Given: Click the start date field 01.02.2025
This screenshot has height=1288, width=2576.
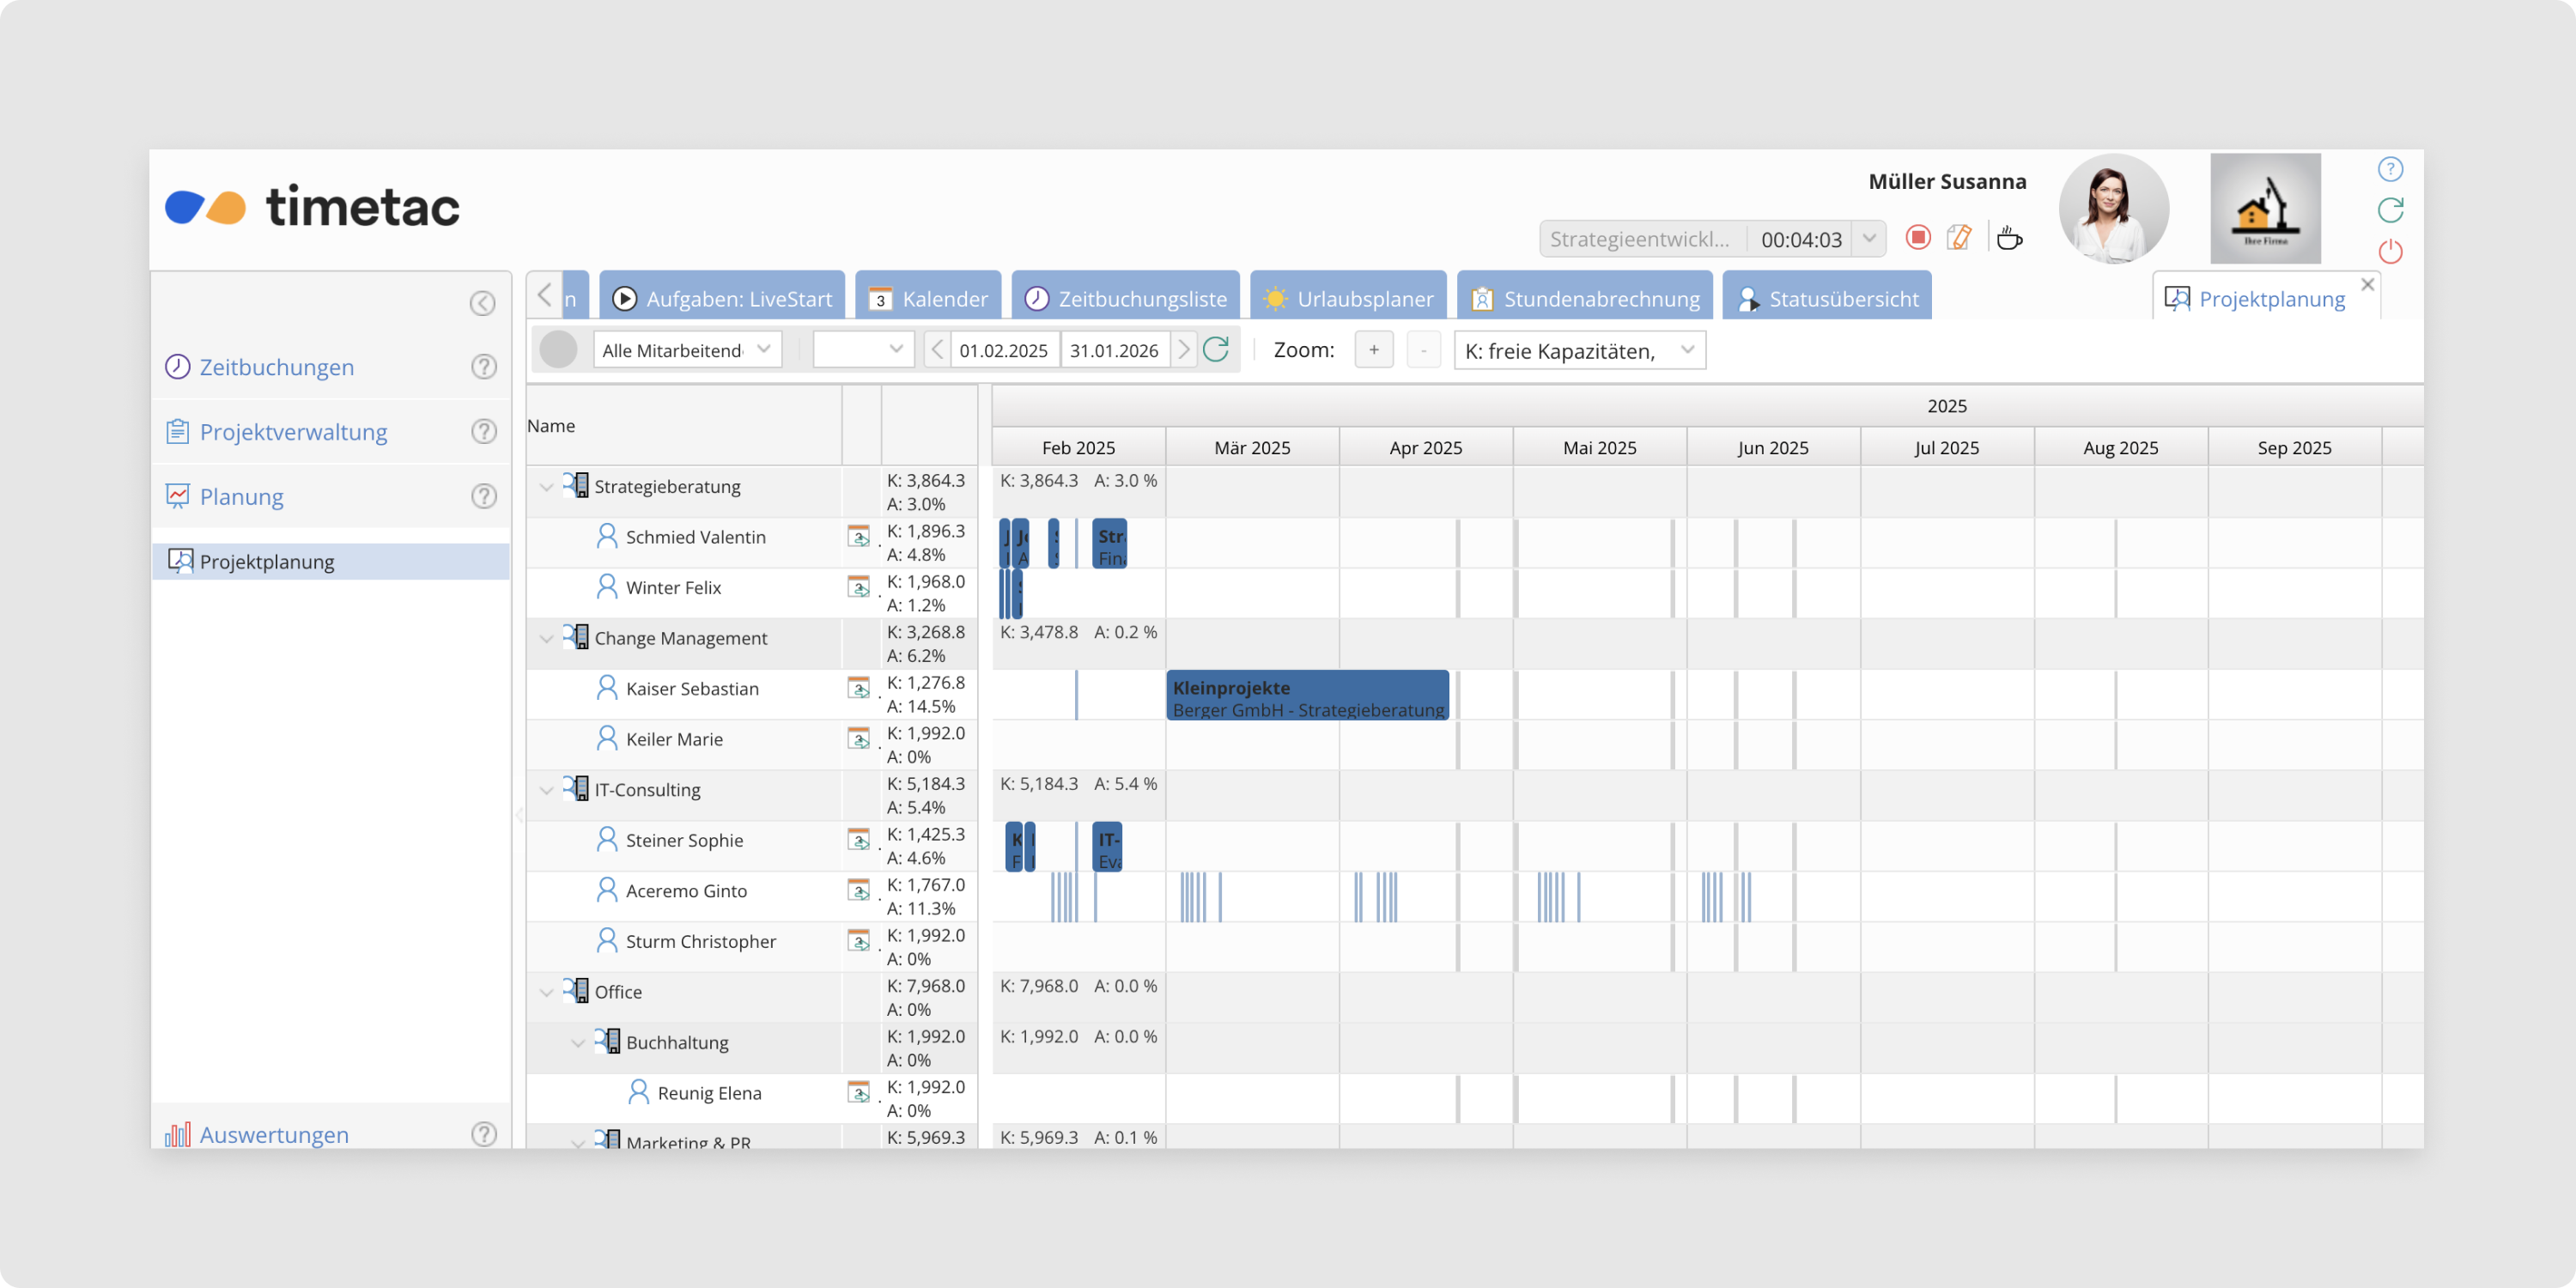Looking at the screenshot, I should [1003, 350].
